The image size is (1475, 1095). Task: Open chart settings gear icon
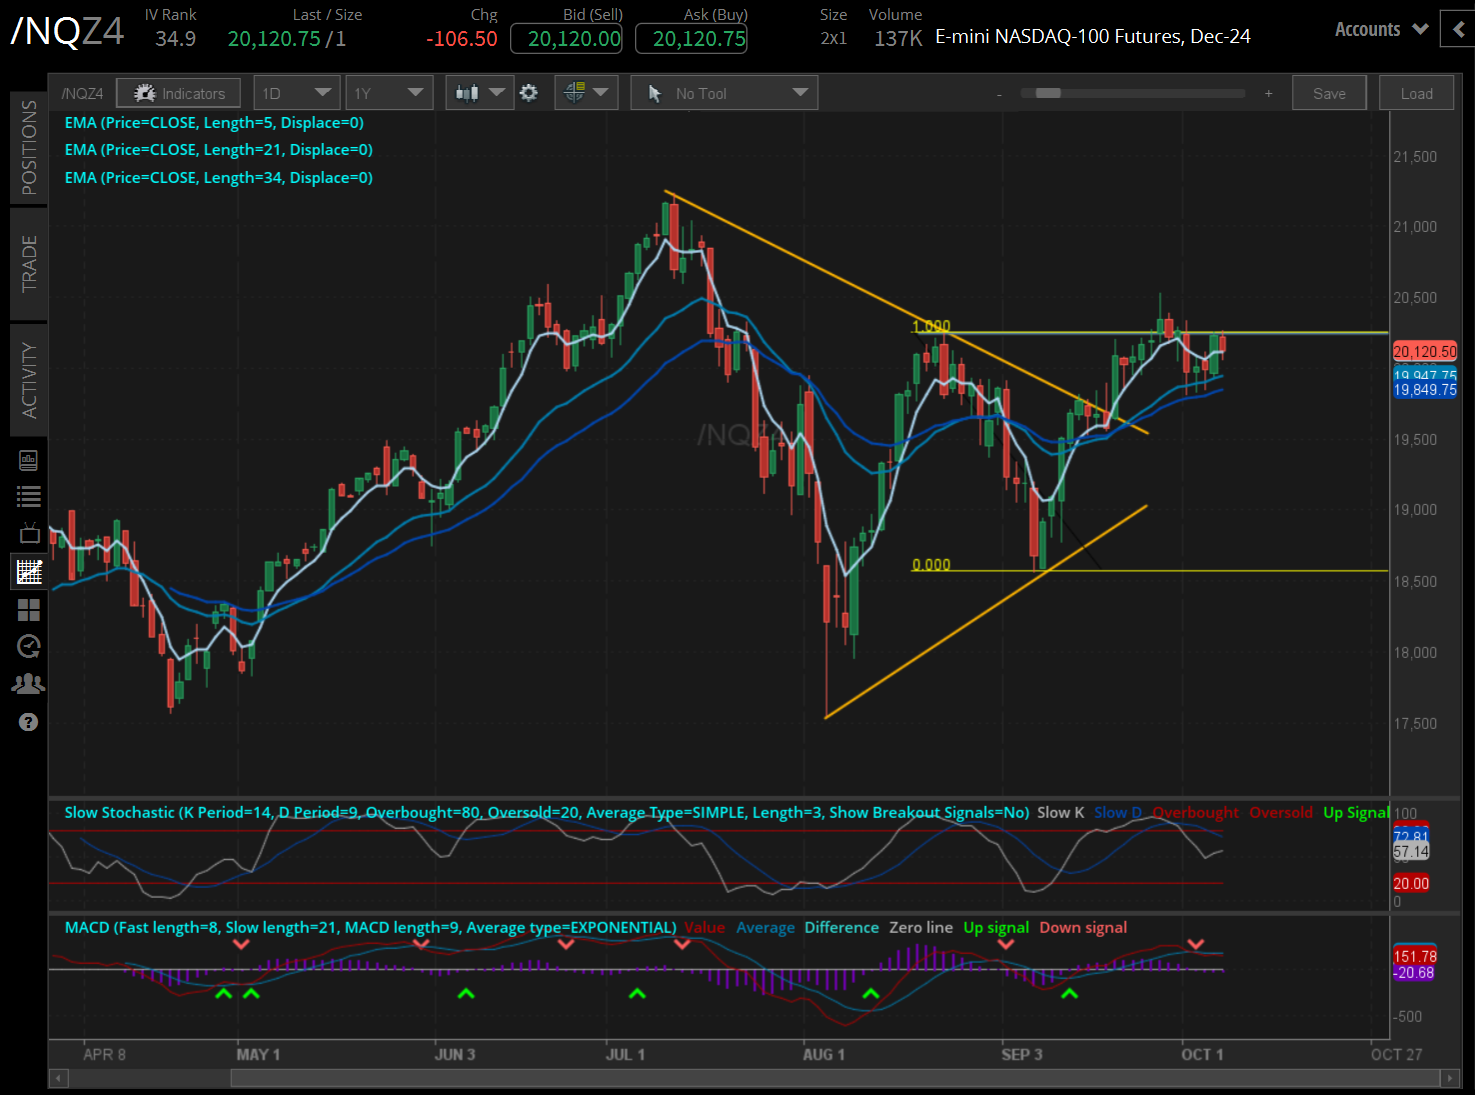(x=529, y=93)
